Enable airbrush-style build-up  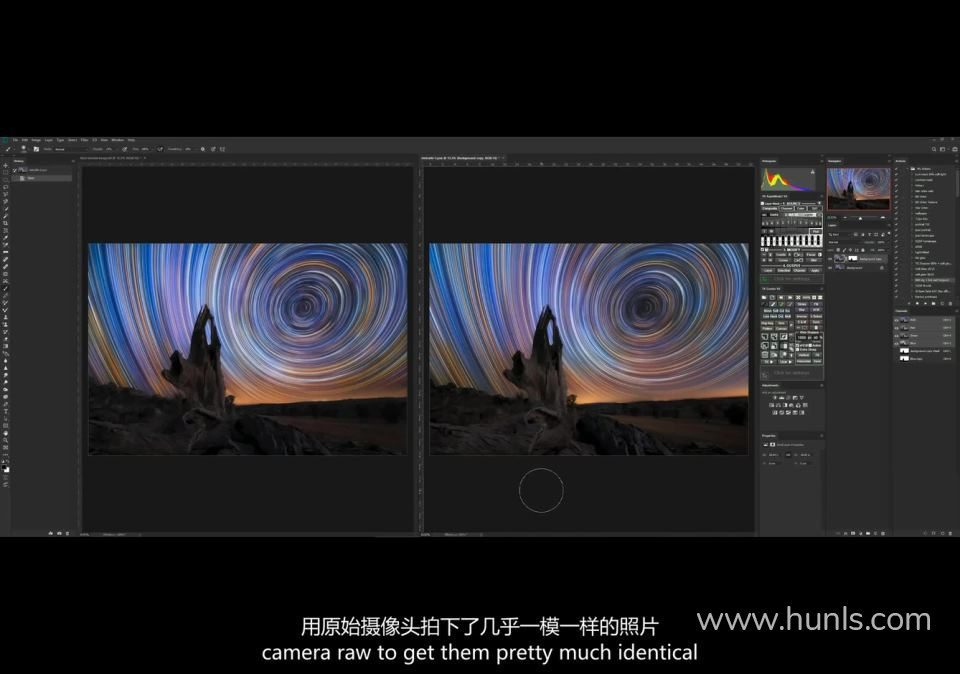coord(160,149)
